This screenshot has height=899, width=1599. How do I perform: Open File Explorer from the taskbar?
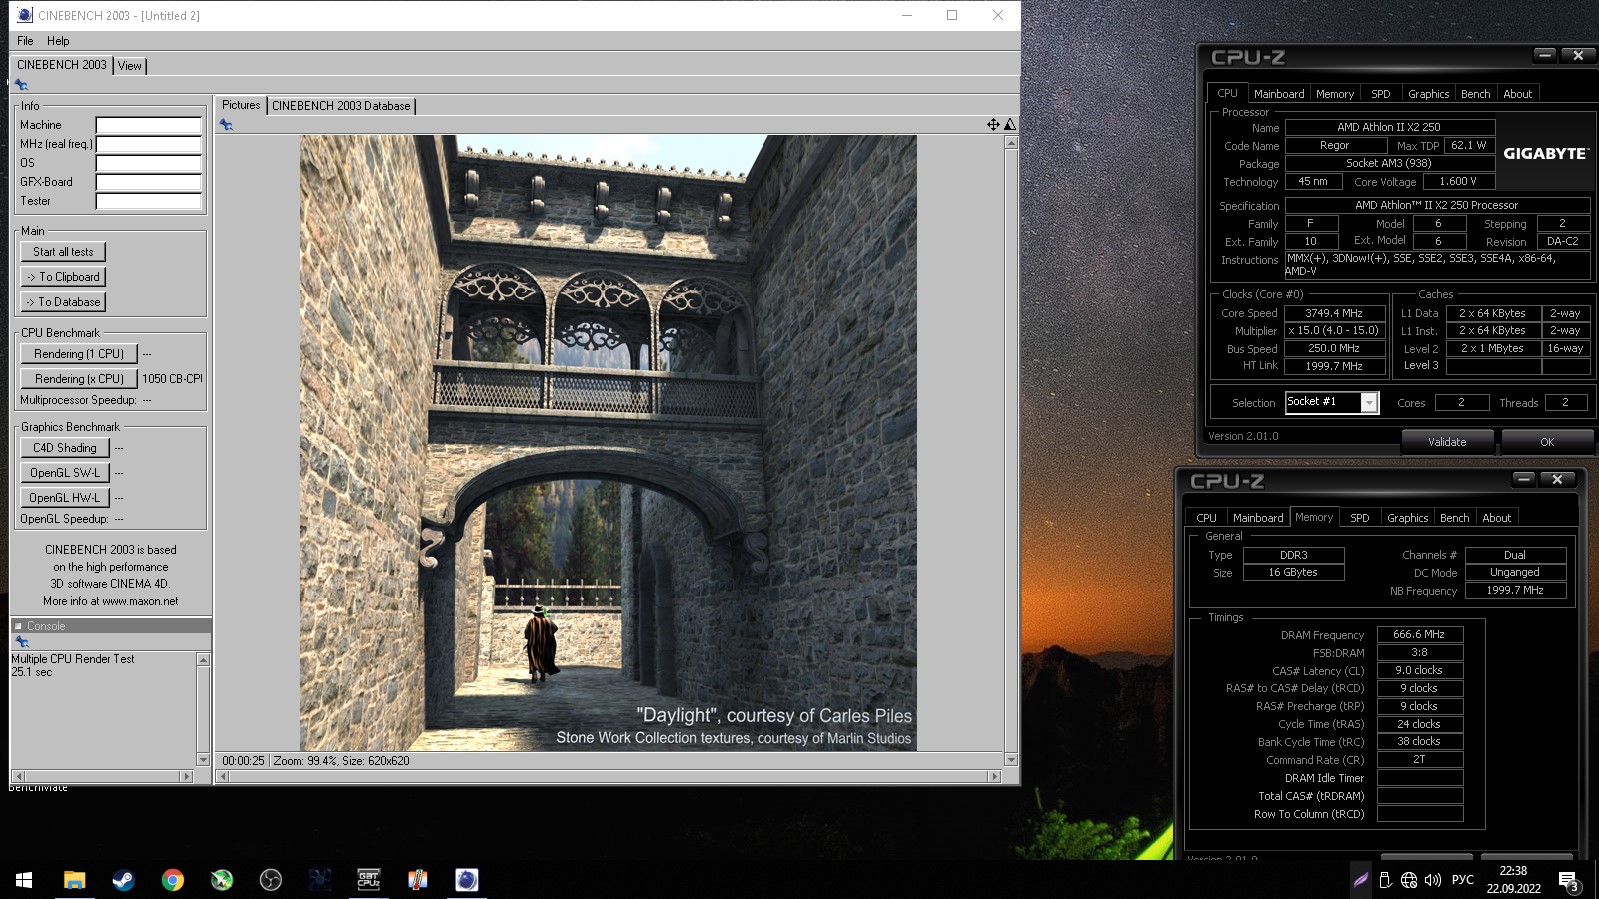point(74,880)
